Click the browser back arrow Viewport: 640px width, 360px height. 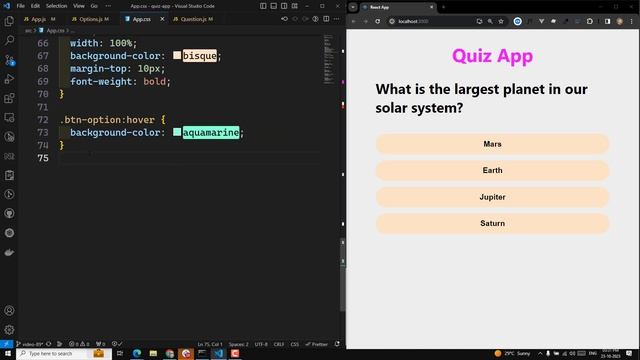point(354,21)
